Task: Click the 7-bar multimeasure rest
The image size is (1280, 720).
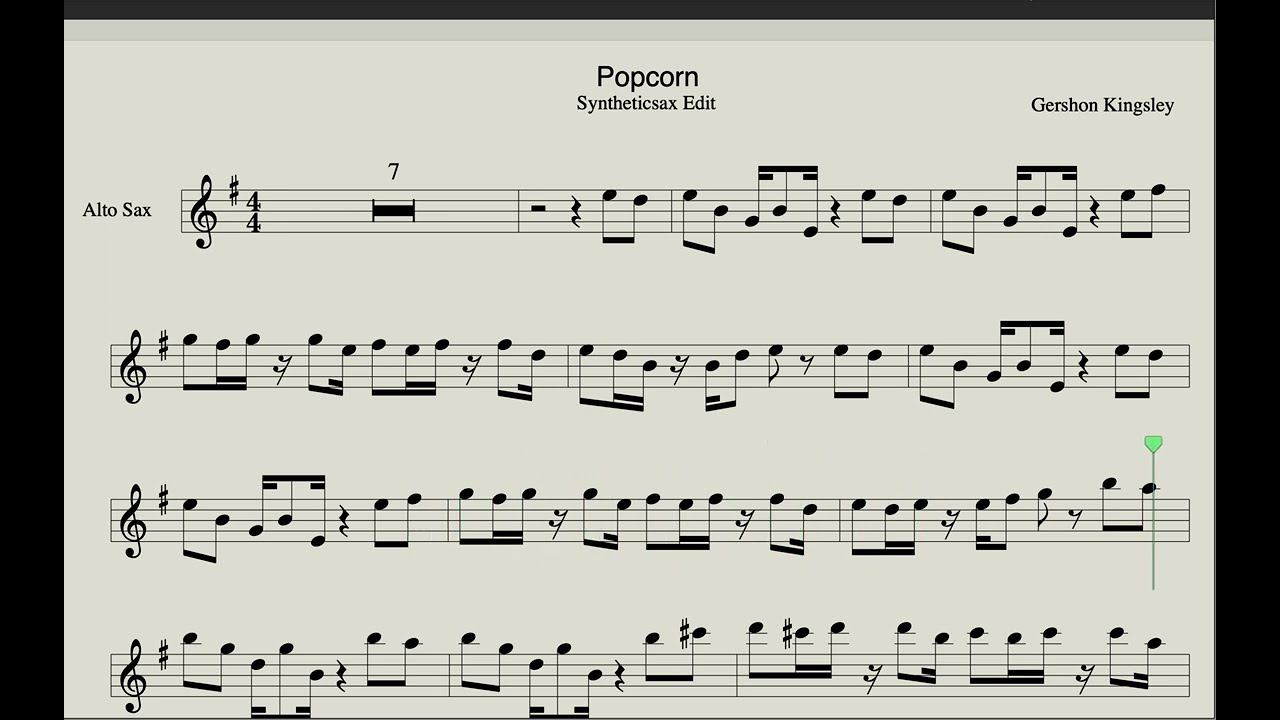Action: pos(393,211)
